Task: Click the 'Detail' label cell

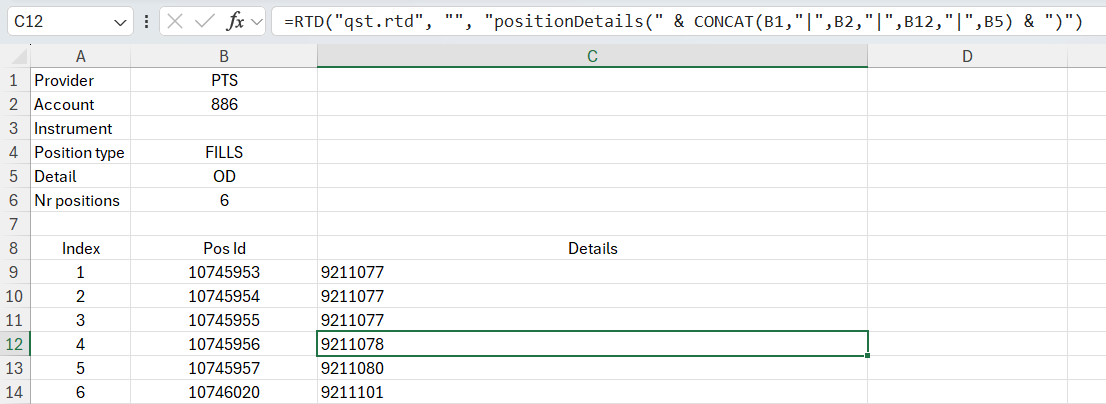Action: coord(80,176)
